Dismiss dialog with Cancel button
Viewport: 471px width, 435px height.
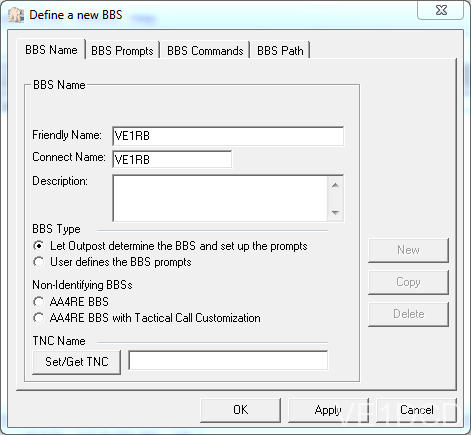(x=416, y=410)
